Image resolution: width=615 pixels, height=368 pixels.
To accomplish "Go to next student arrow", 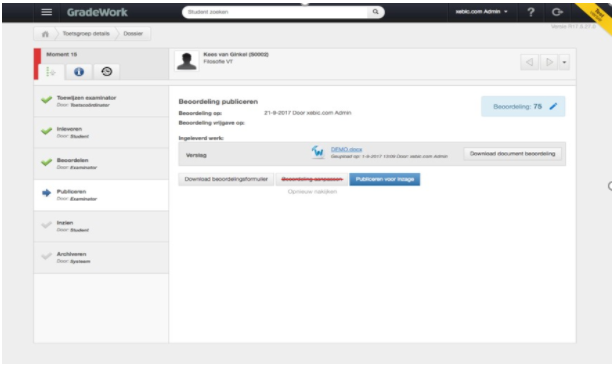I will pos(549,62).
